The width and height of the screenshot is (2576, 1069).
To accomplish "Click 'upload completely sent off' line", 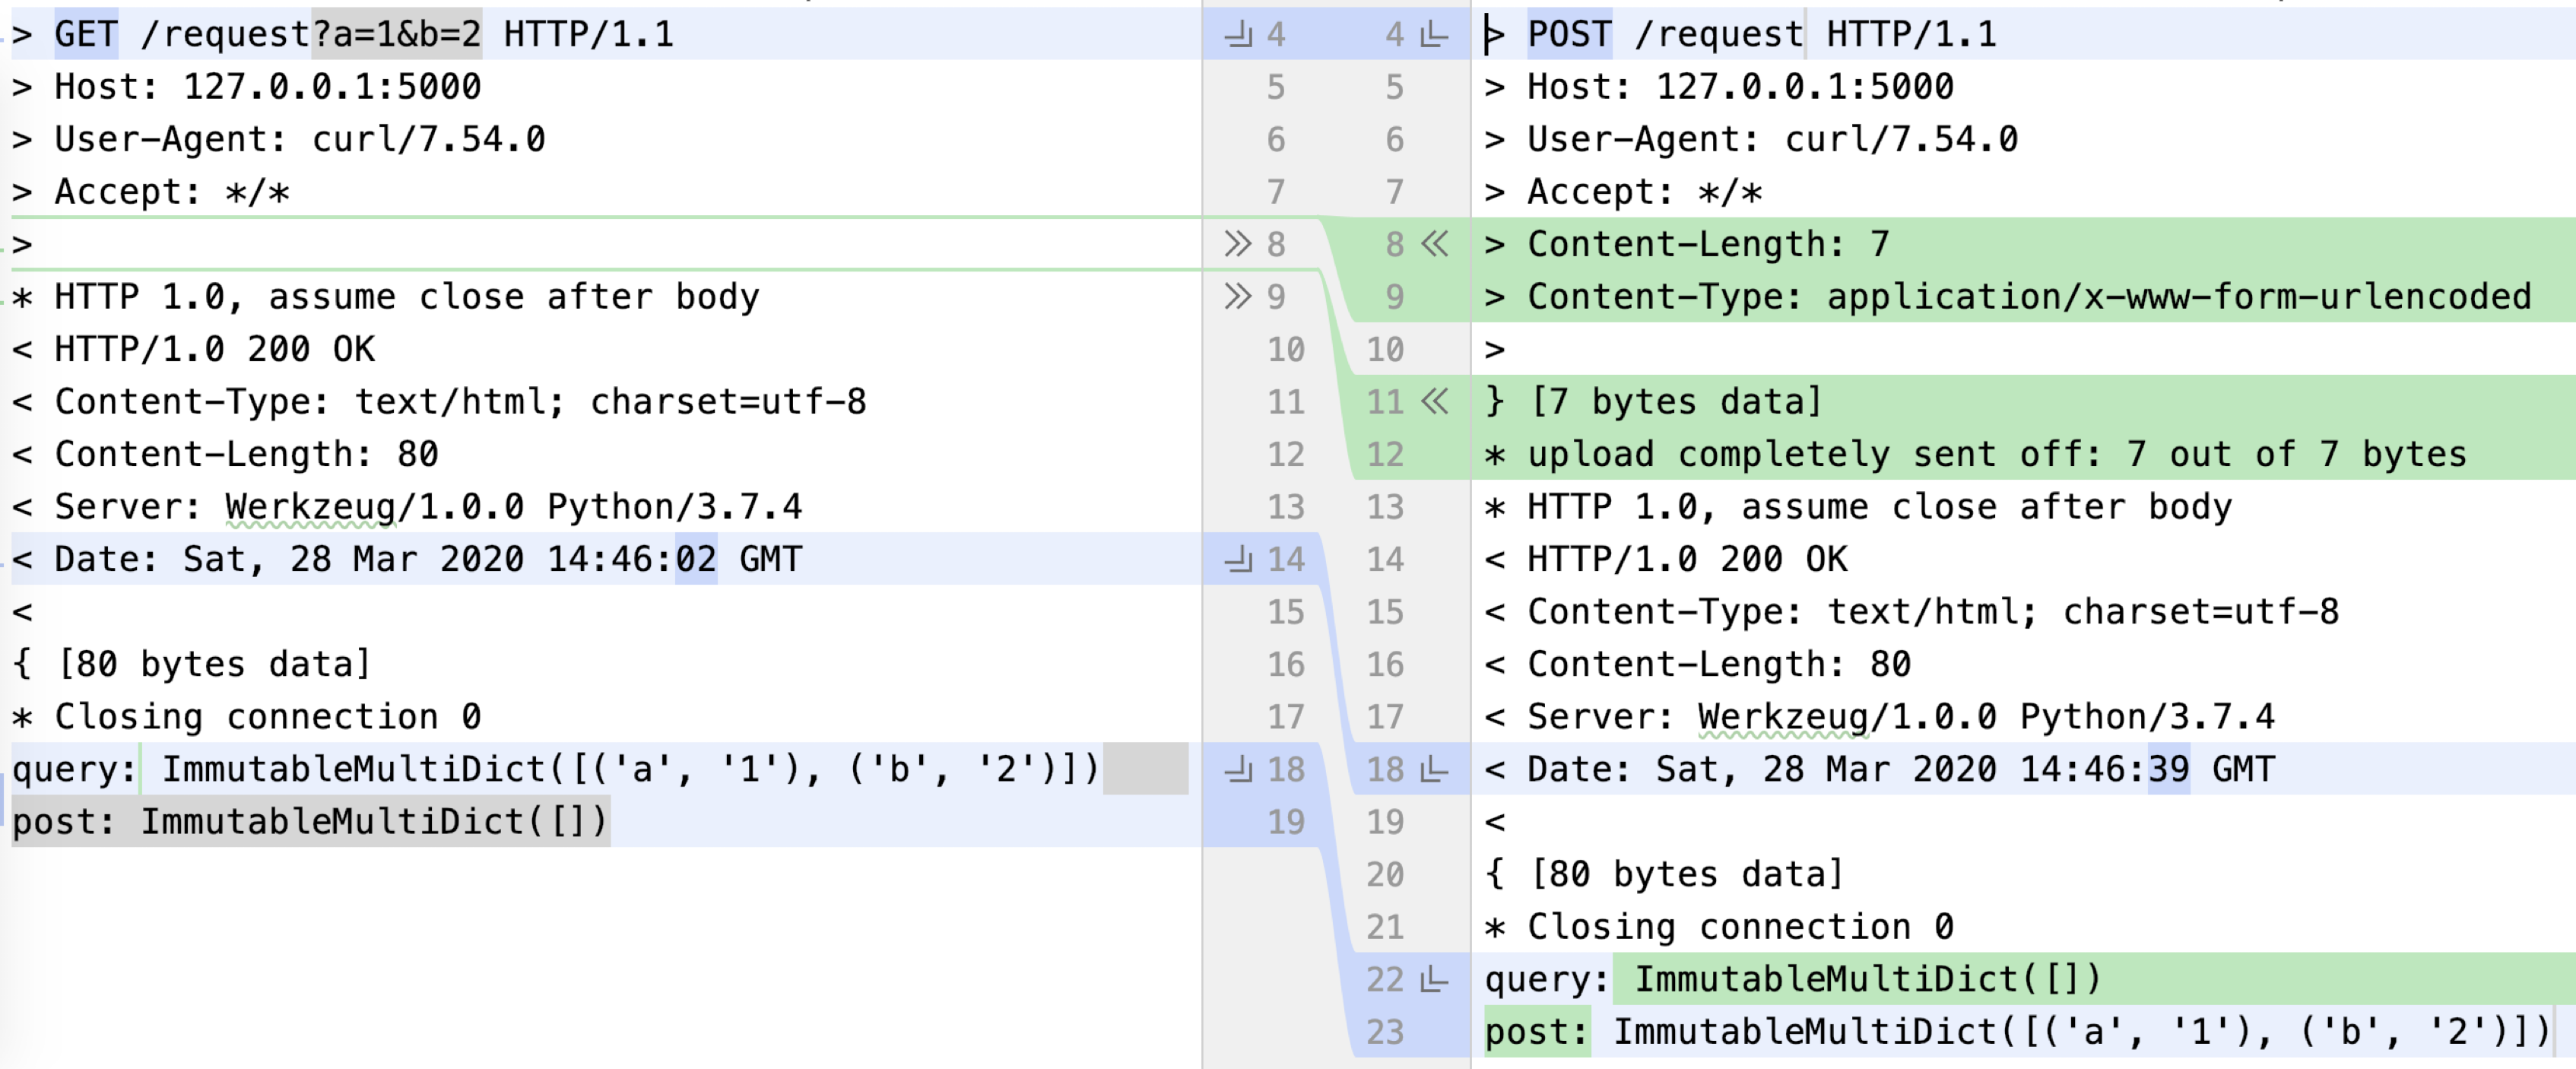I will tap(1976, 454).
